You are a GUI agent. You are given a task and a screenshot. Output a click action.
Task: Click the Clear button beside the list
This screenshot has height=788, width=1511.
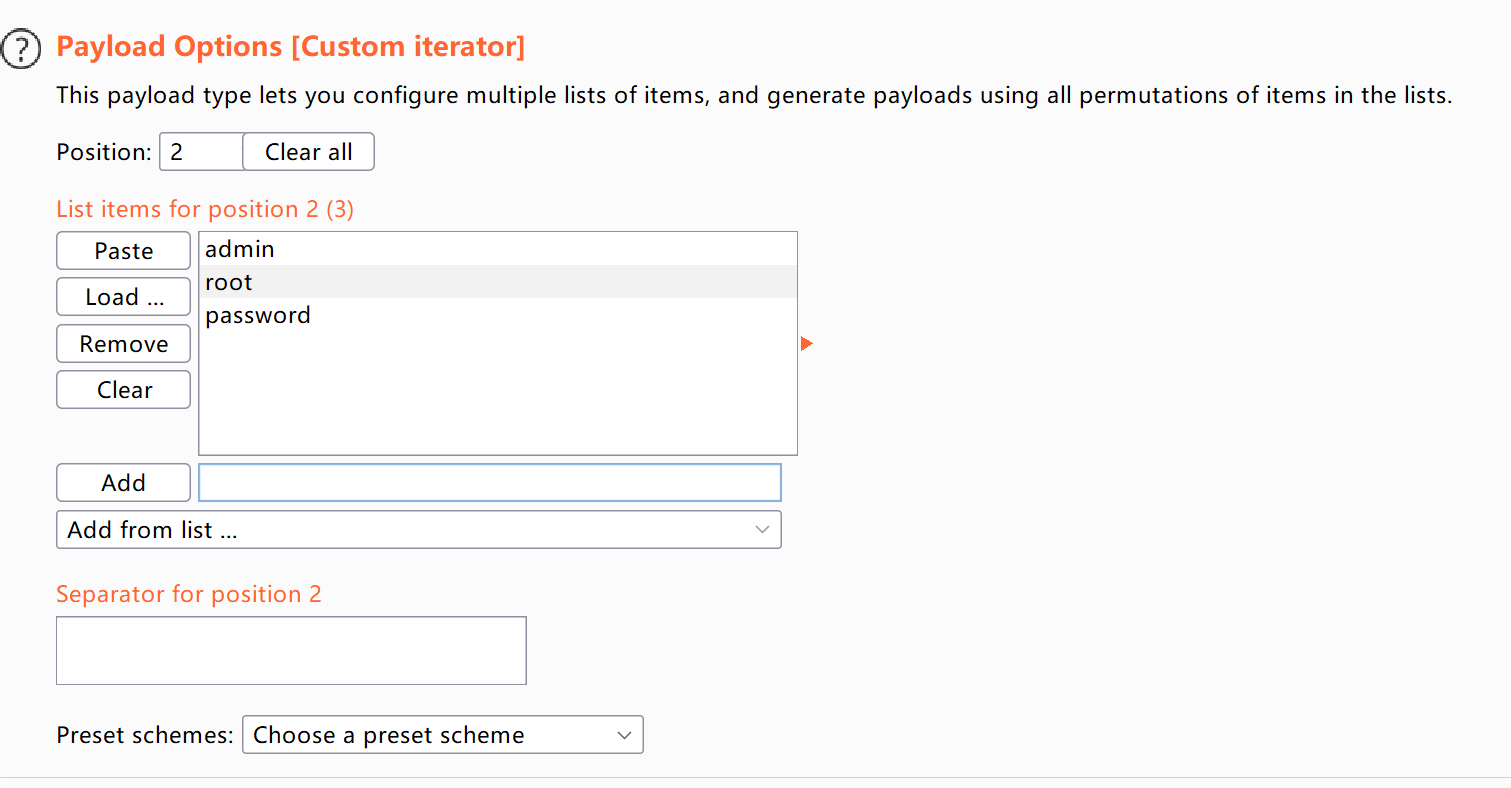click(123, 390)
